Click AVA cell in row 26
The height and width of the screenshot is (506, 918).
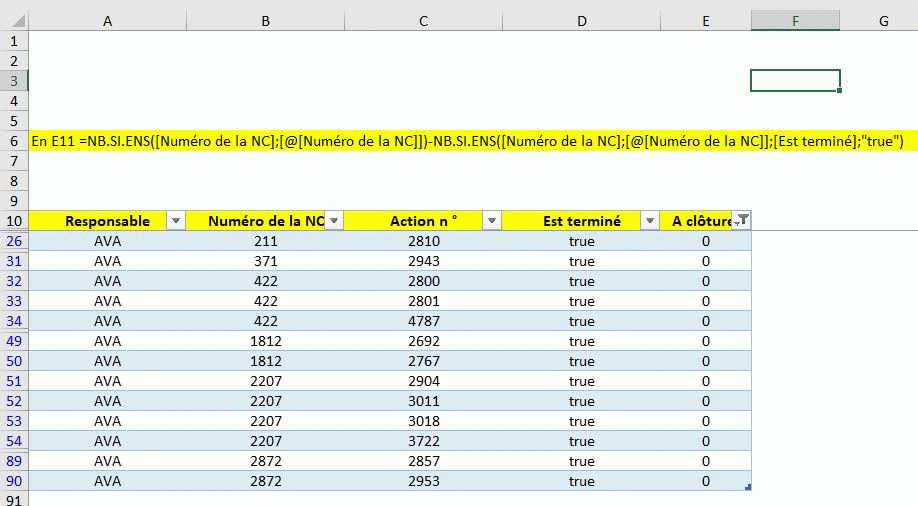[x=108, y=241]
